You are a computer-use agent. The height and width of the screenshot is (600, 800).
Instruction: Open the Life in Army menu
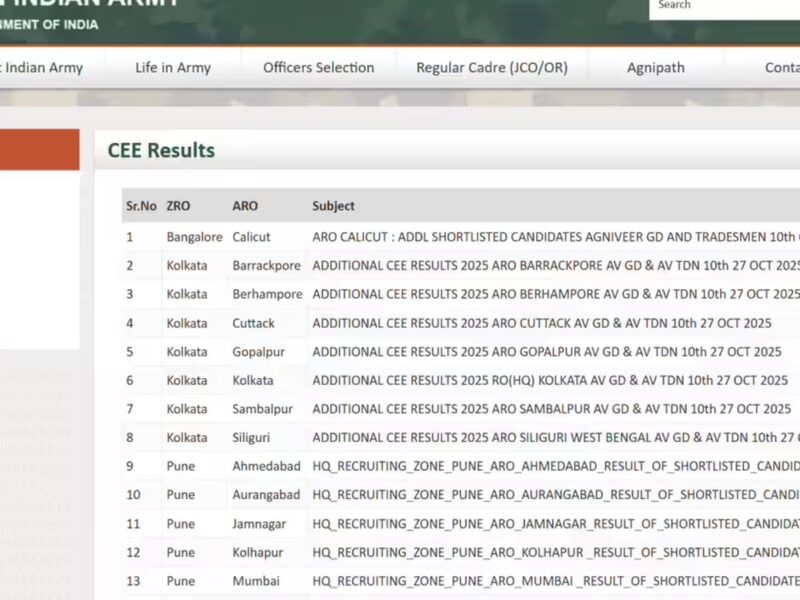click(173, 68)
